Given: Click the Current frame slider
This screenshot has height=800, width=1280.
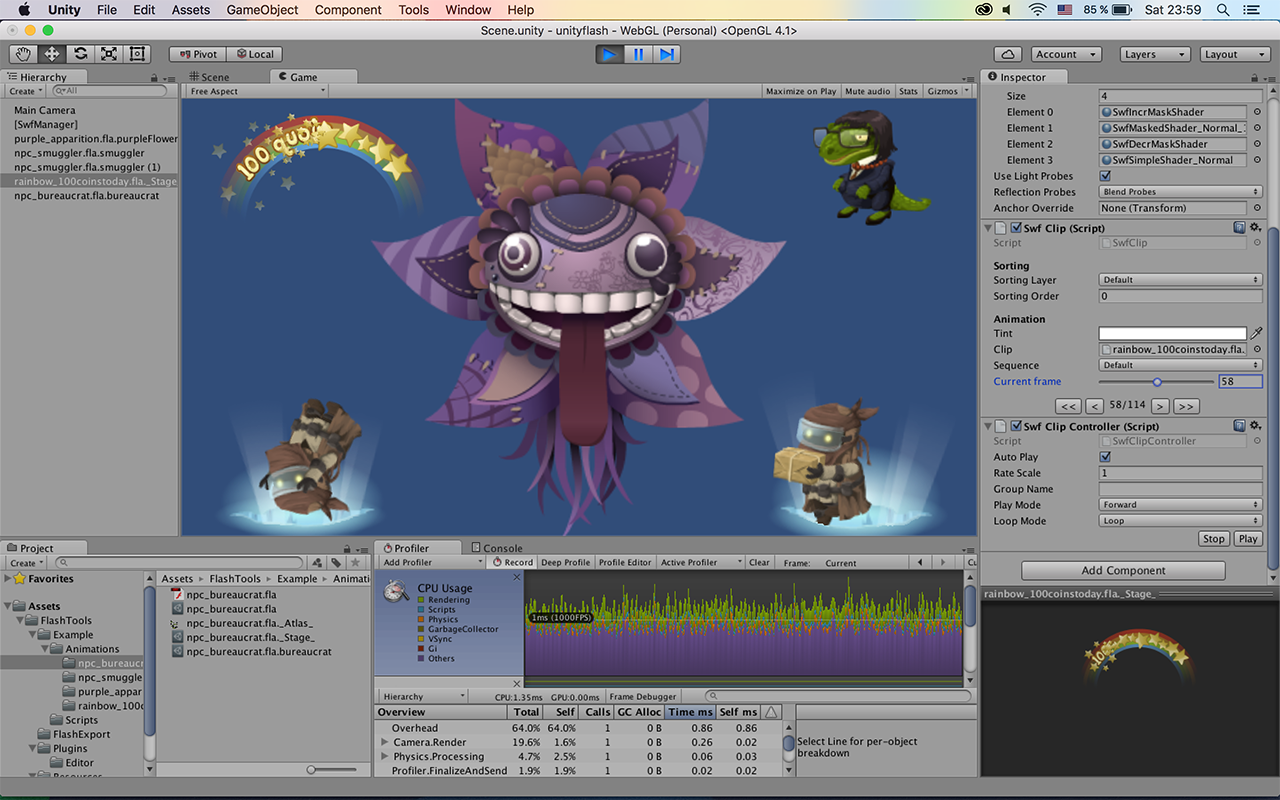Looking at the screenshot, I should click(1156, 381).
